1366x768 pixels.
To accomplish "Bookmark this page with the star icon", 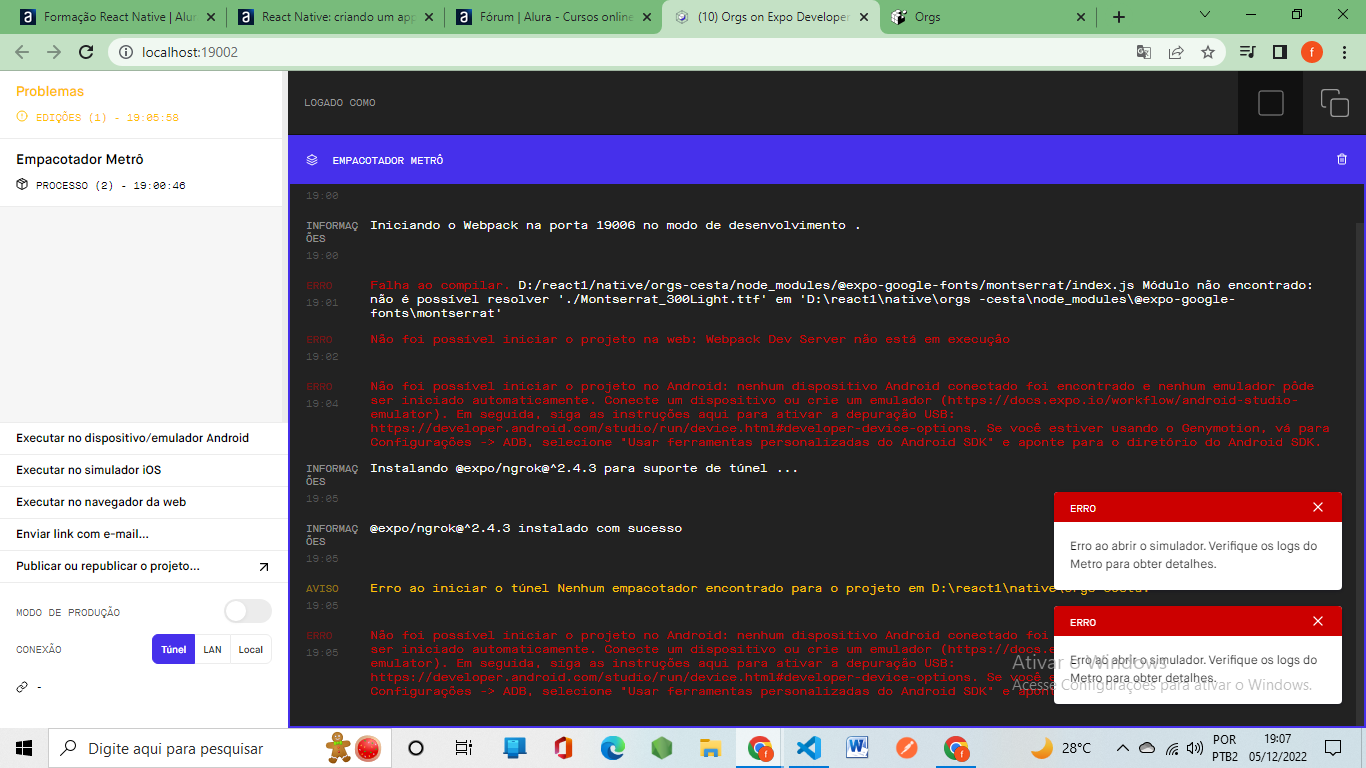I will (1208, 52).
